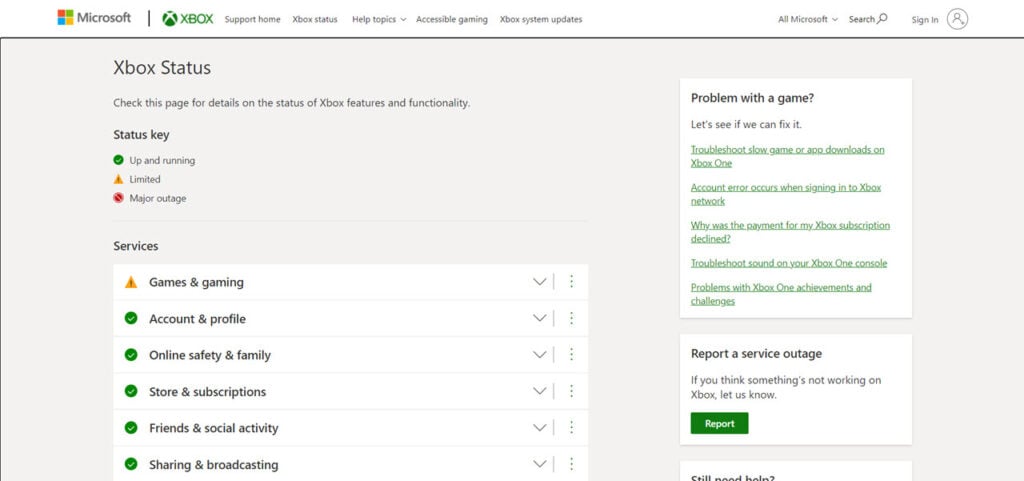Click the Up and running key icon
Viewport: 1024px width, 481px height.
[x=118, y=160]
